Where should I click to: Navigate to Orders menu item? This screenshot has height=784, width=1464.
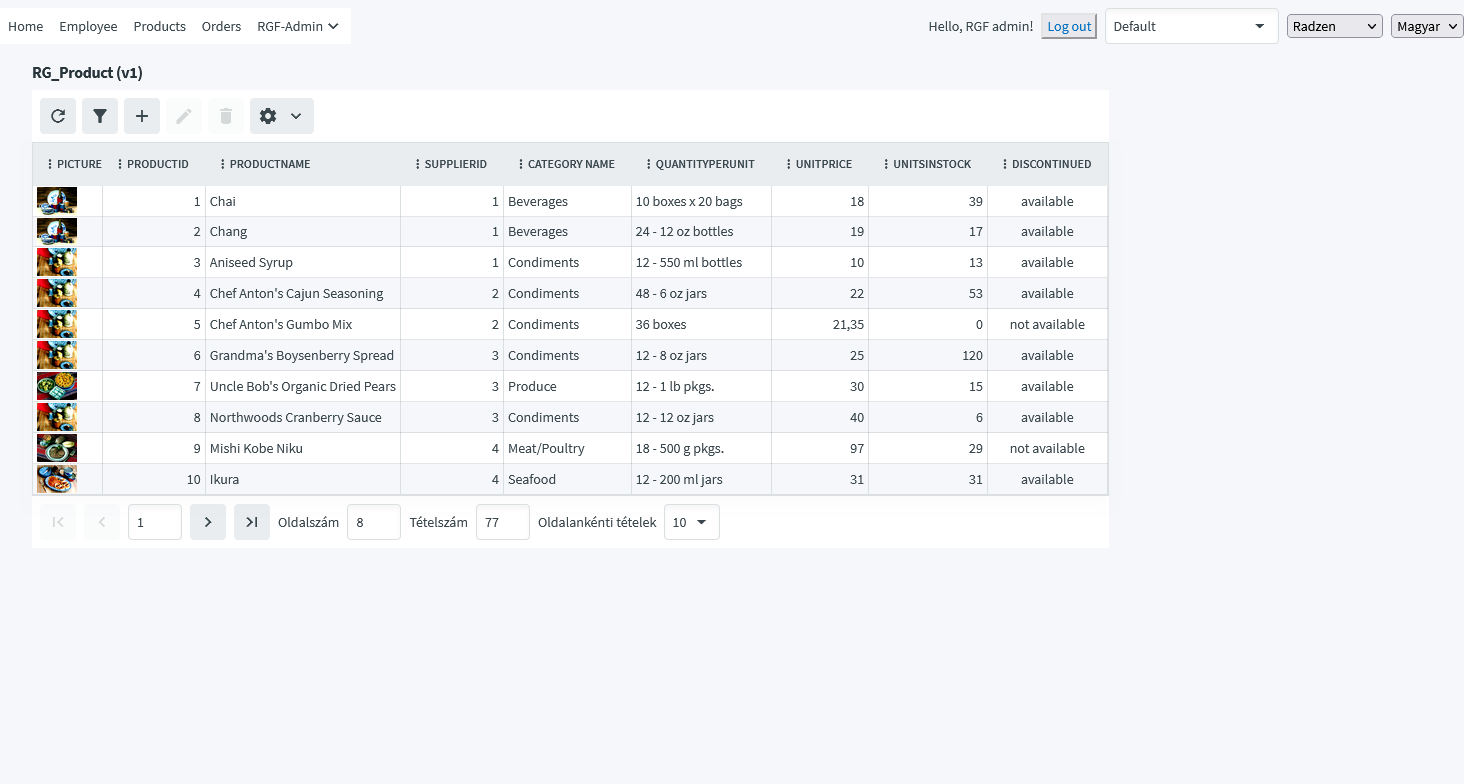coord(221,26)
